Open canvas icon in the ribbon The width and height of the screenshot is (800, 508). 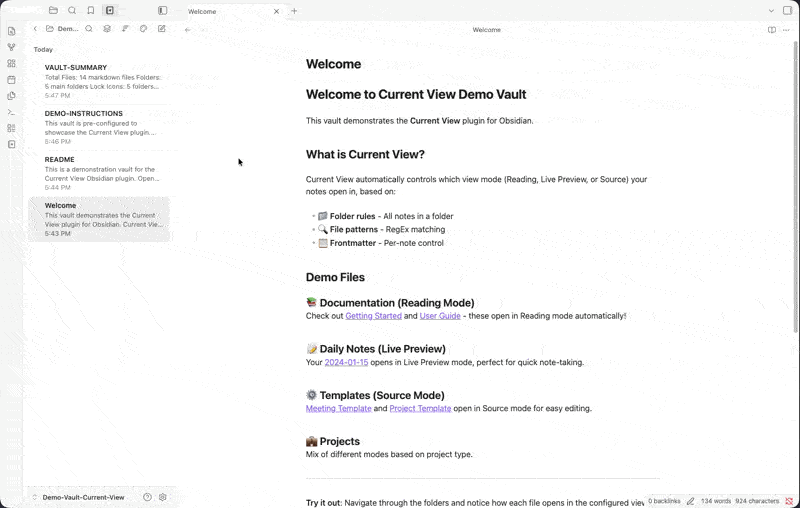12,63
